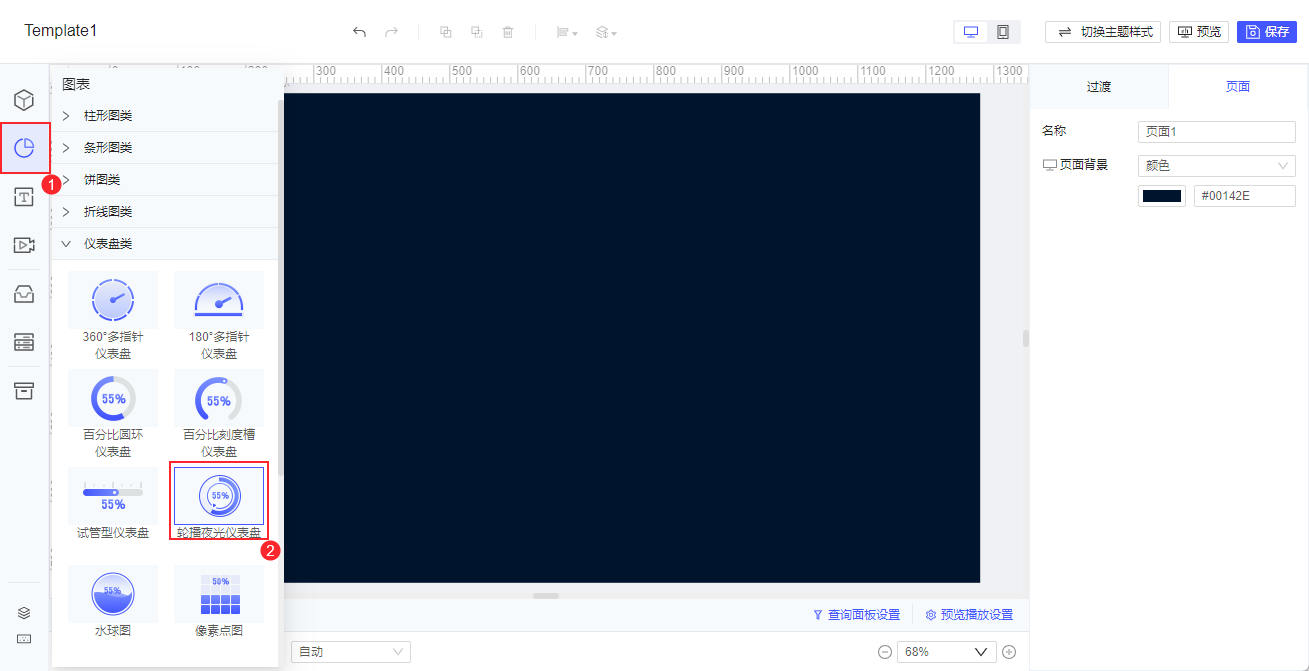
Task: Expand the 折线图类 category
Action: (165, 212)
